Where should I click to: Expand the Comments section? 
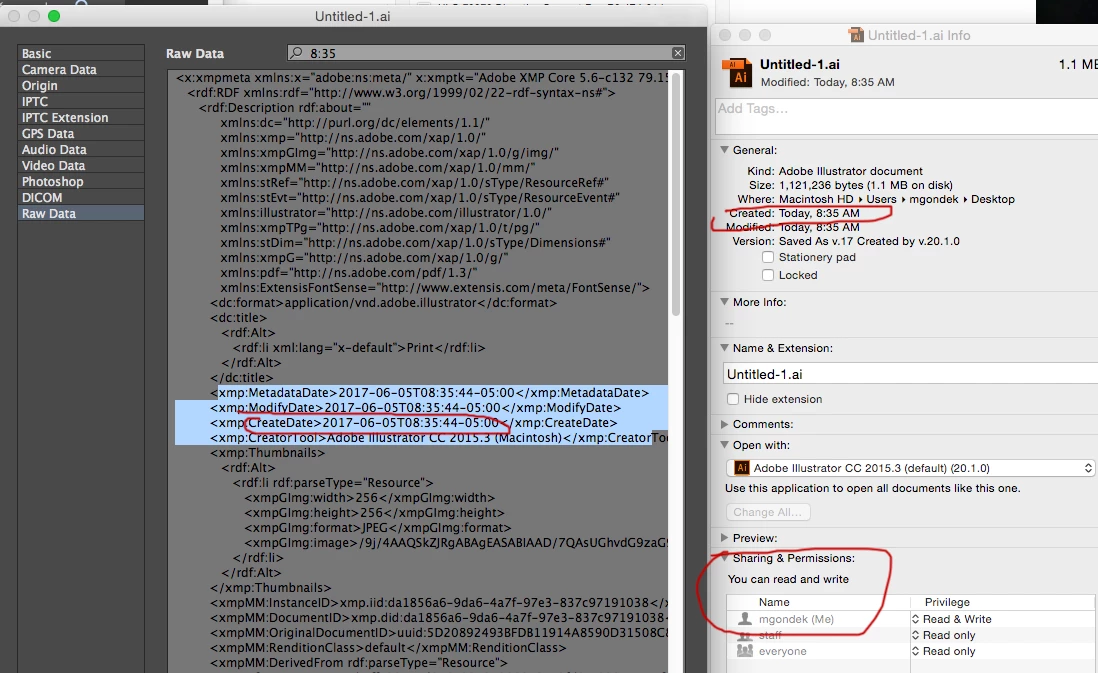click(x=725, y=424)
